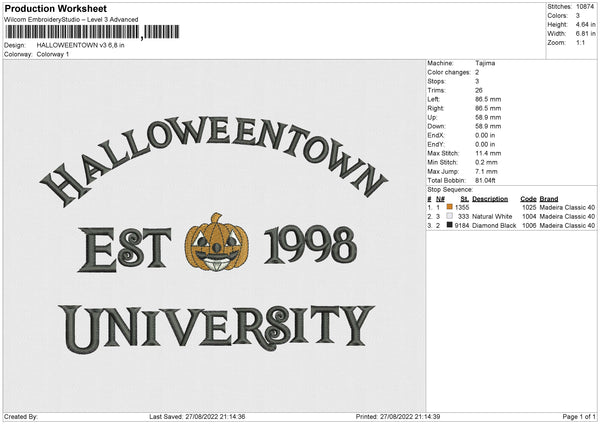Viewport: 600px width, 424px height.
Task: Click the 'Up:' label
Action: 432,117
